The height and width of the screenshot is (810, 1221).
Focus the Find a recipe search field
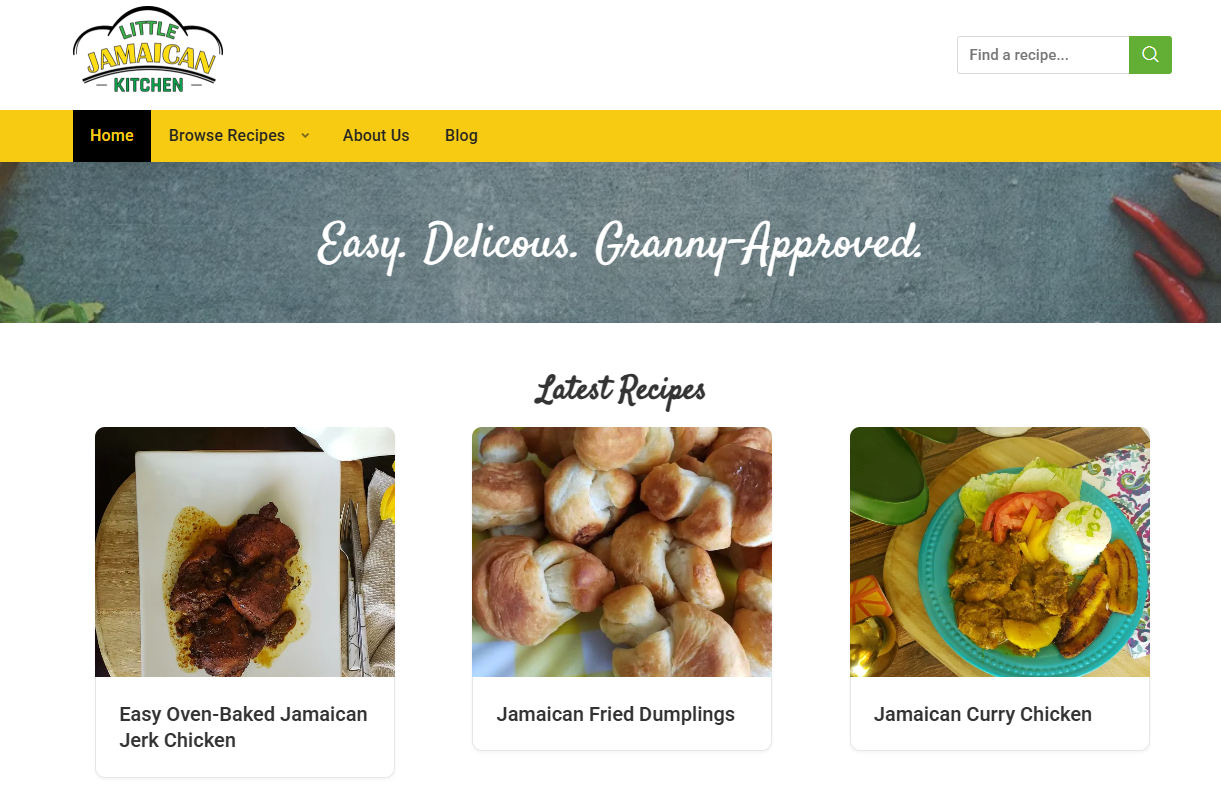[x=1043, y=55]
